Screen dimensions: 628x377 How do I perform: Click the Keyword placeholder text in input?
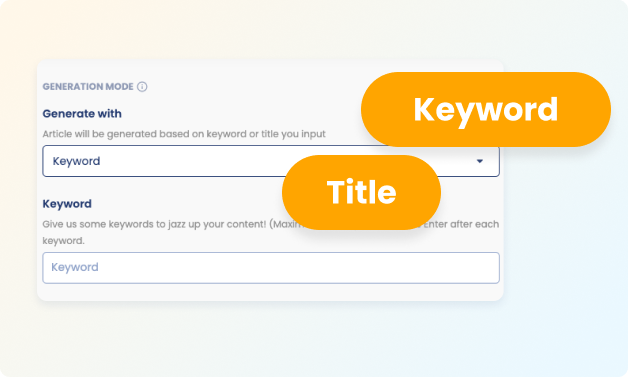coord(75,267)
